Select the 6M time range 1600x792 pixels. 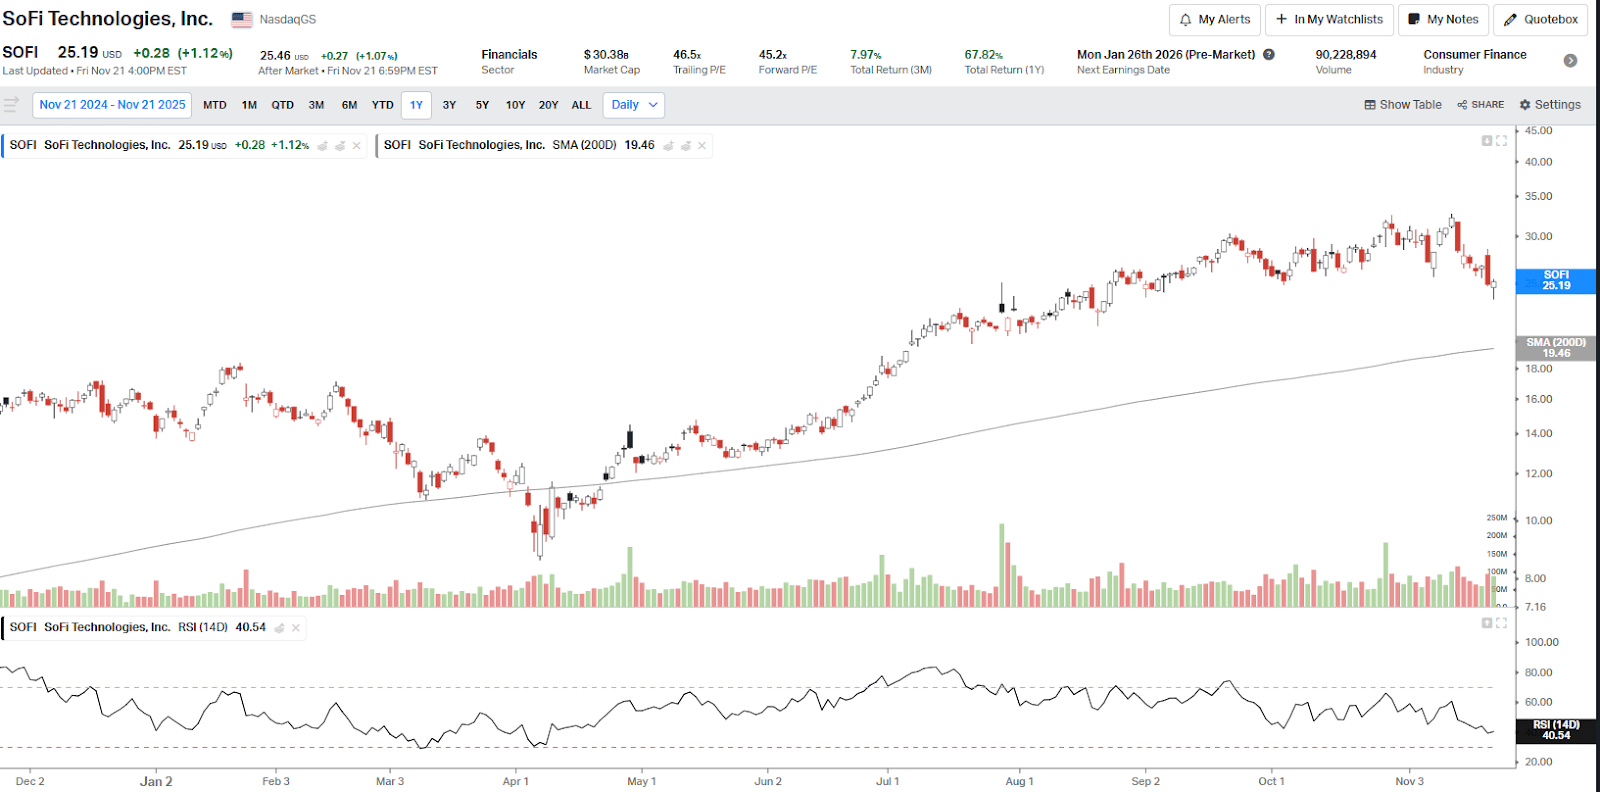click(350, 105)
